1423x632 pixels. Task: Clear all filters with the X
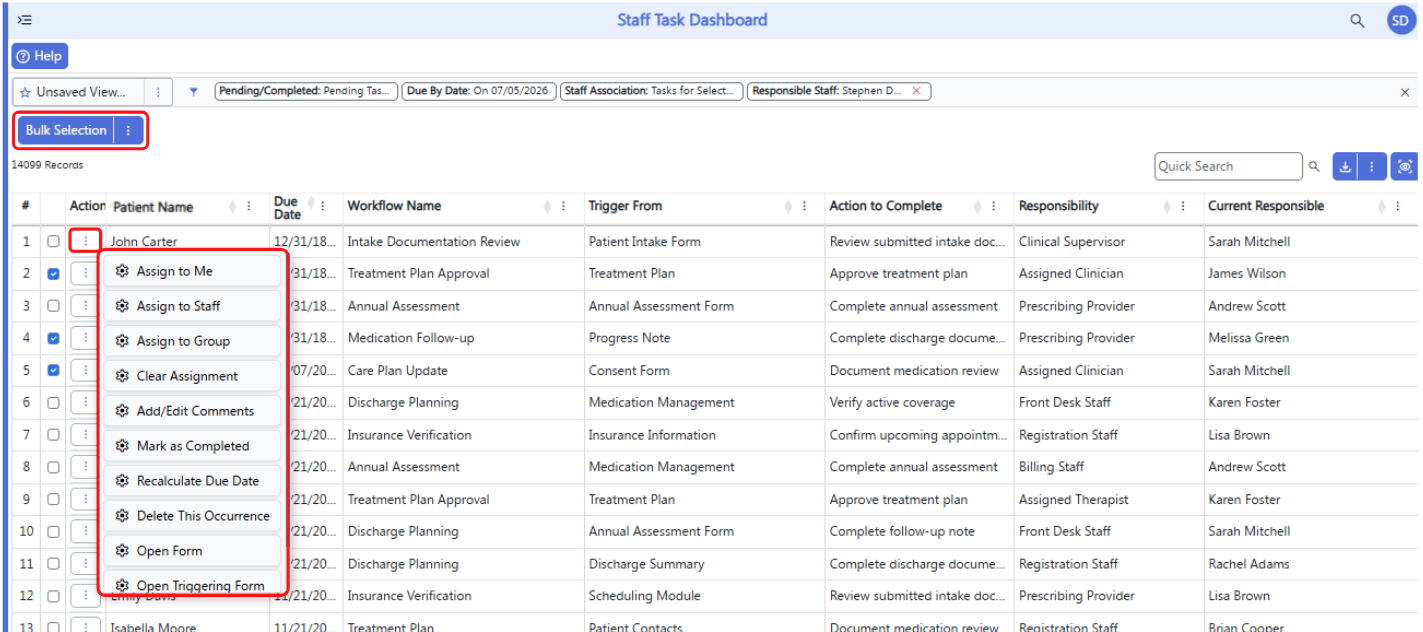point(1405,92)
